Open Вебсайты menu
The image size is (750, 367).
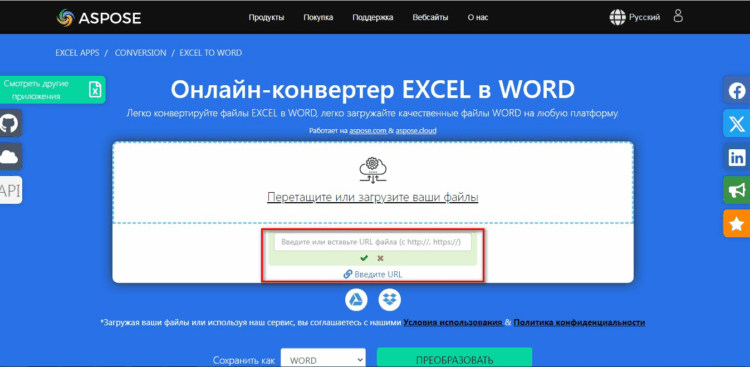(430, 17)
